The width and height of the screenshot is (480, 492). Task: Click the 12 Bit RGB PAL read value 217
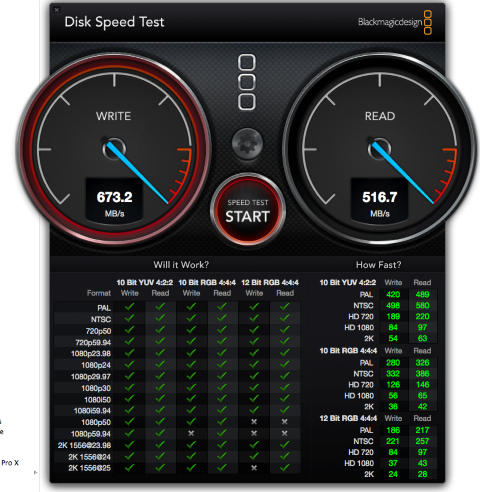[422, 430]
